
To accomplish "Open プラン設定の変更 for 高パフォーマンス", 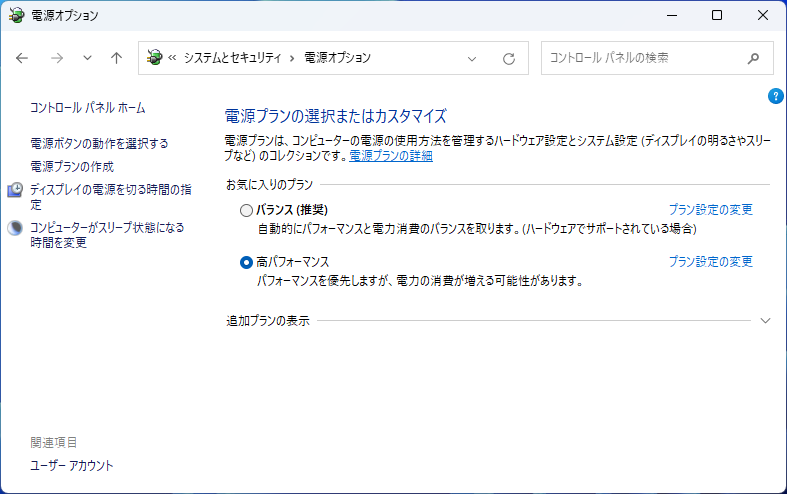I will pos(711,262).
